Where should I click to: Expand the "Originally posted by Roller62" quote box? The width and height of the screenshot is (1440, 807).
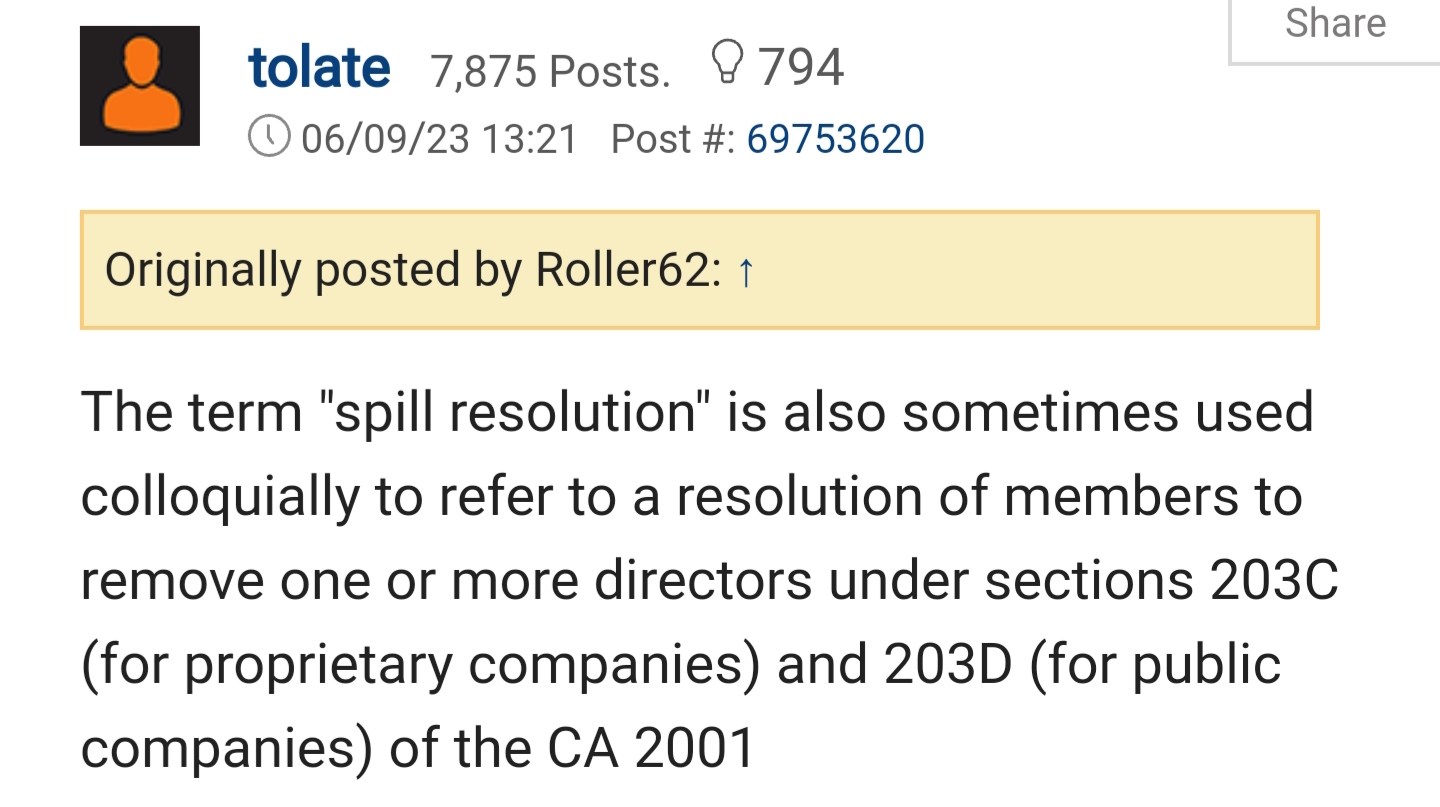(x=699, y=270)
